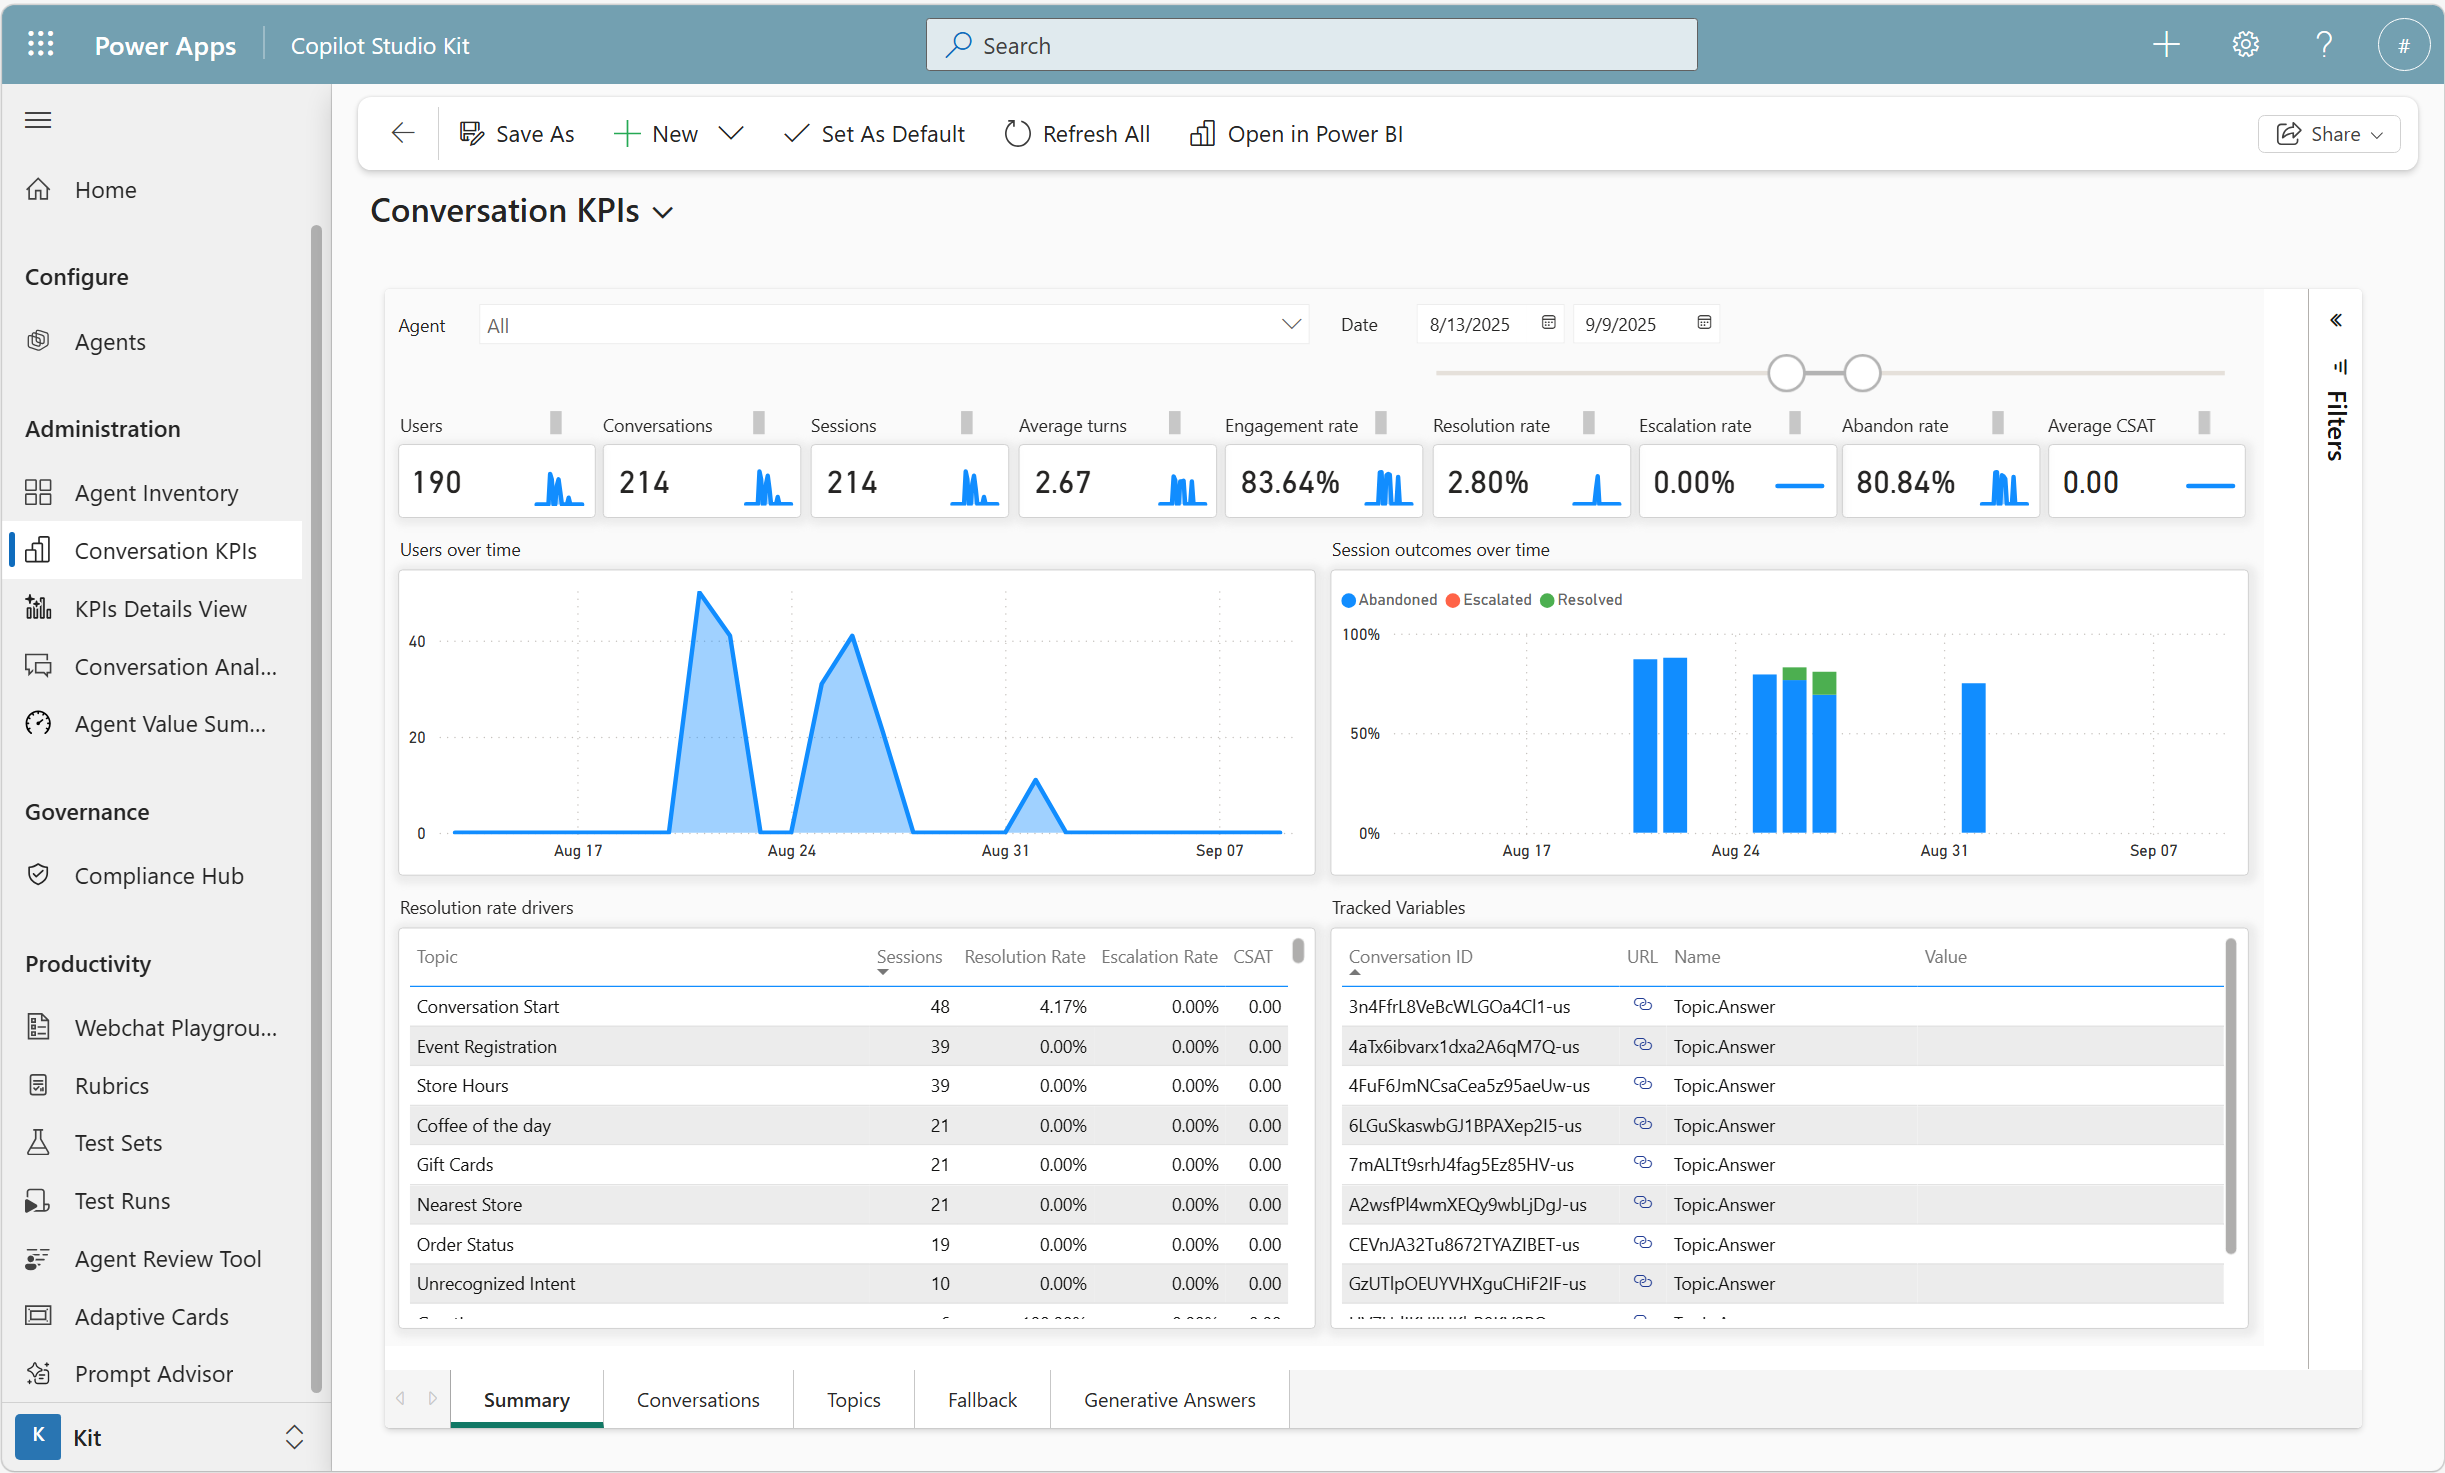Click Open in Power BI button
2445x1473 pixels.
[x=1296, y=133]
